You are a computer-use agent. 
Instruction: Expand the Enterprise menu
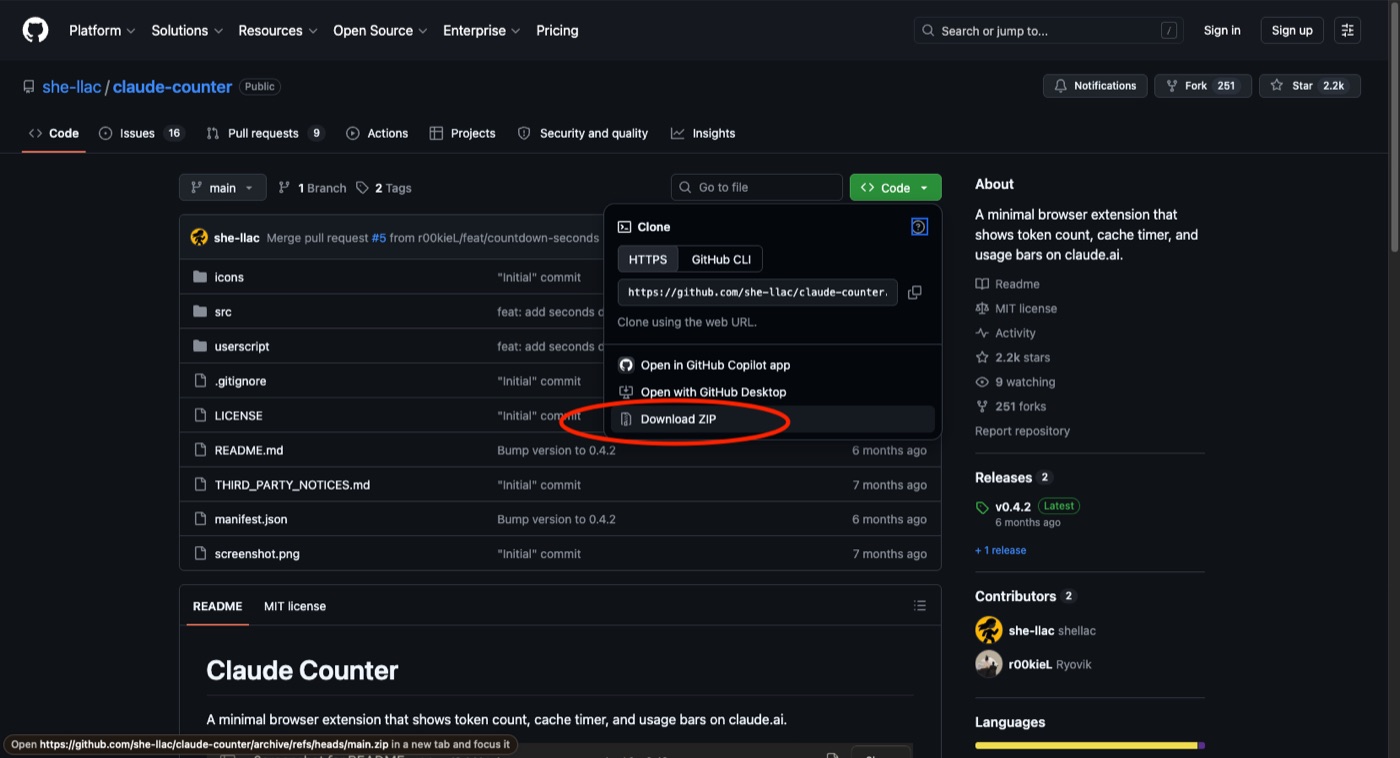point(481,30)
